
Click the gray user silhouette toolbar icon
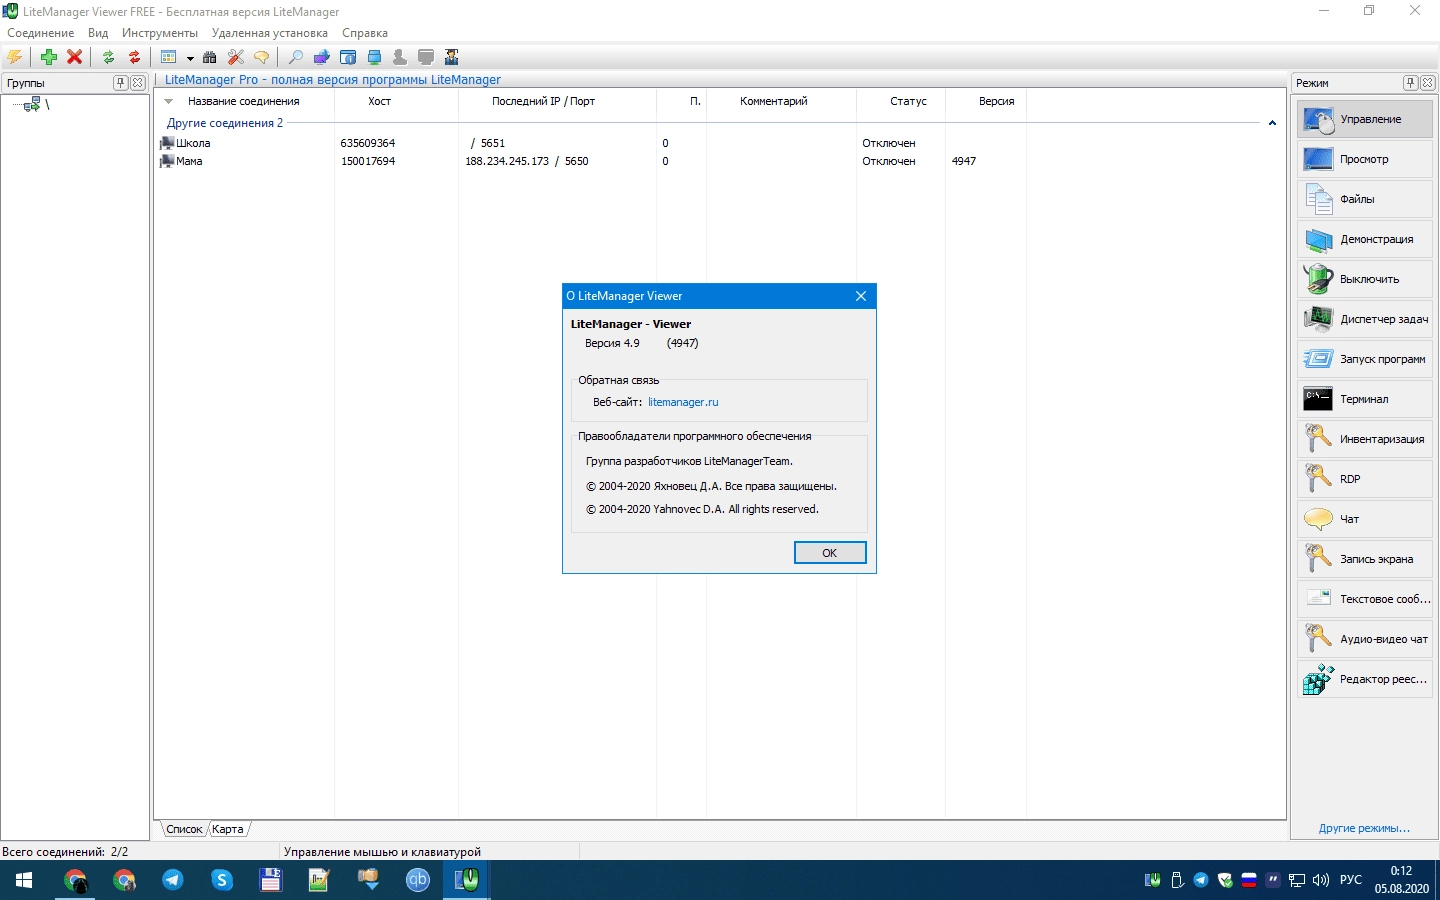tap(400, 57)
